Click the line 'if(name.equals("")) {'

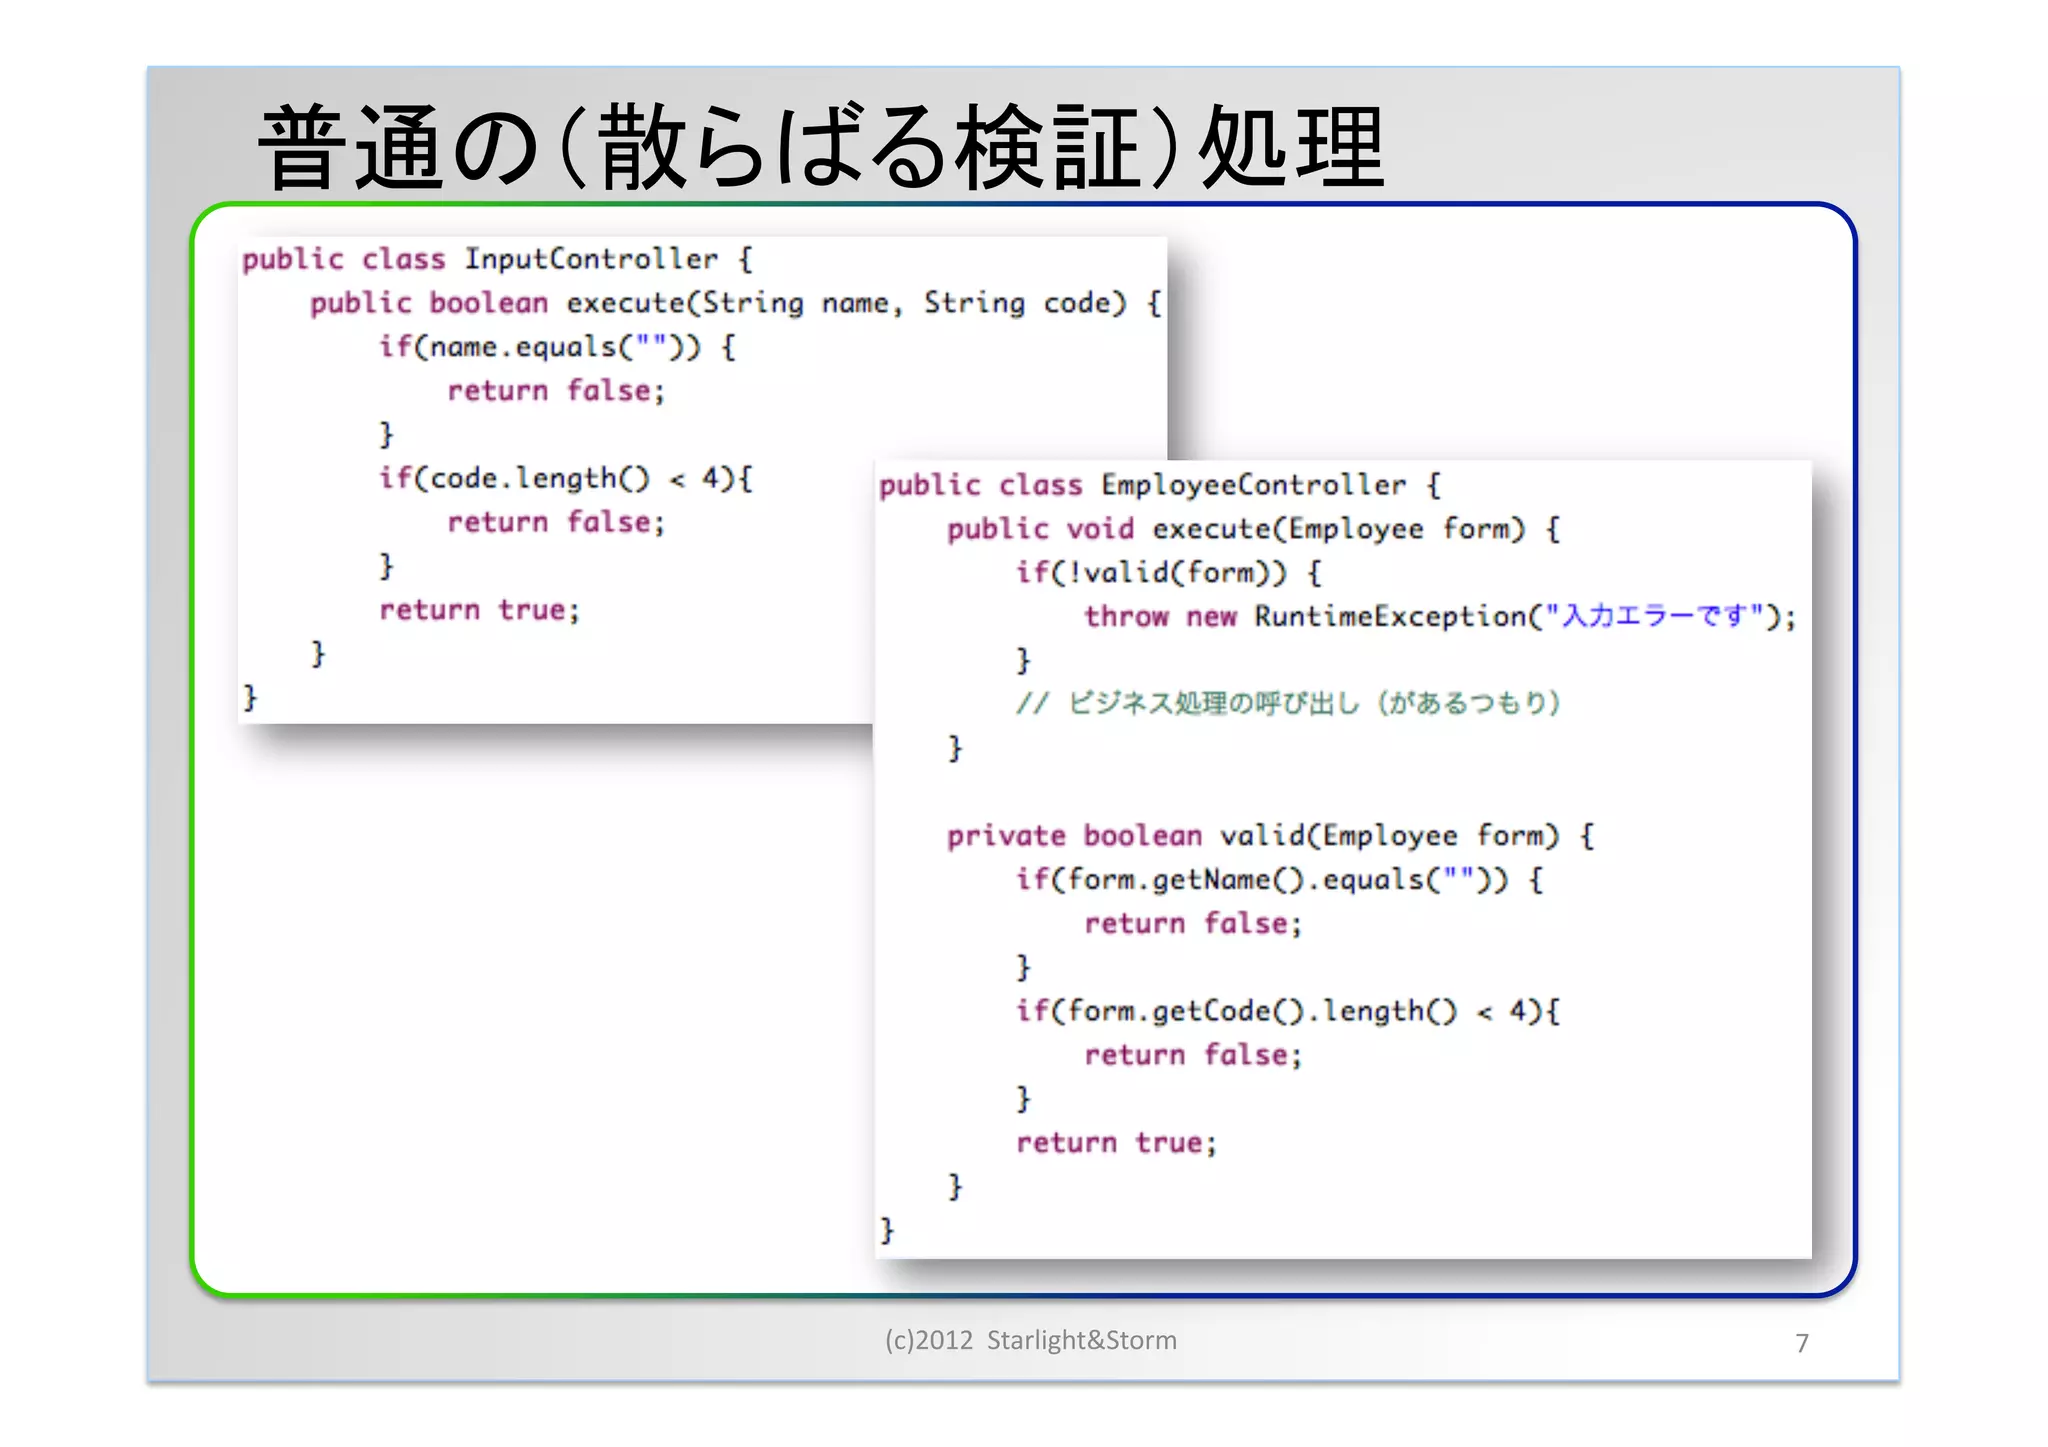[557, 348]
